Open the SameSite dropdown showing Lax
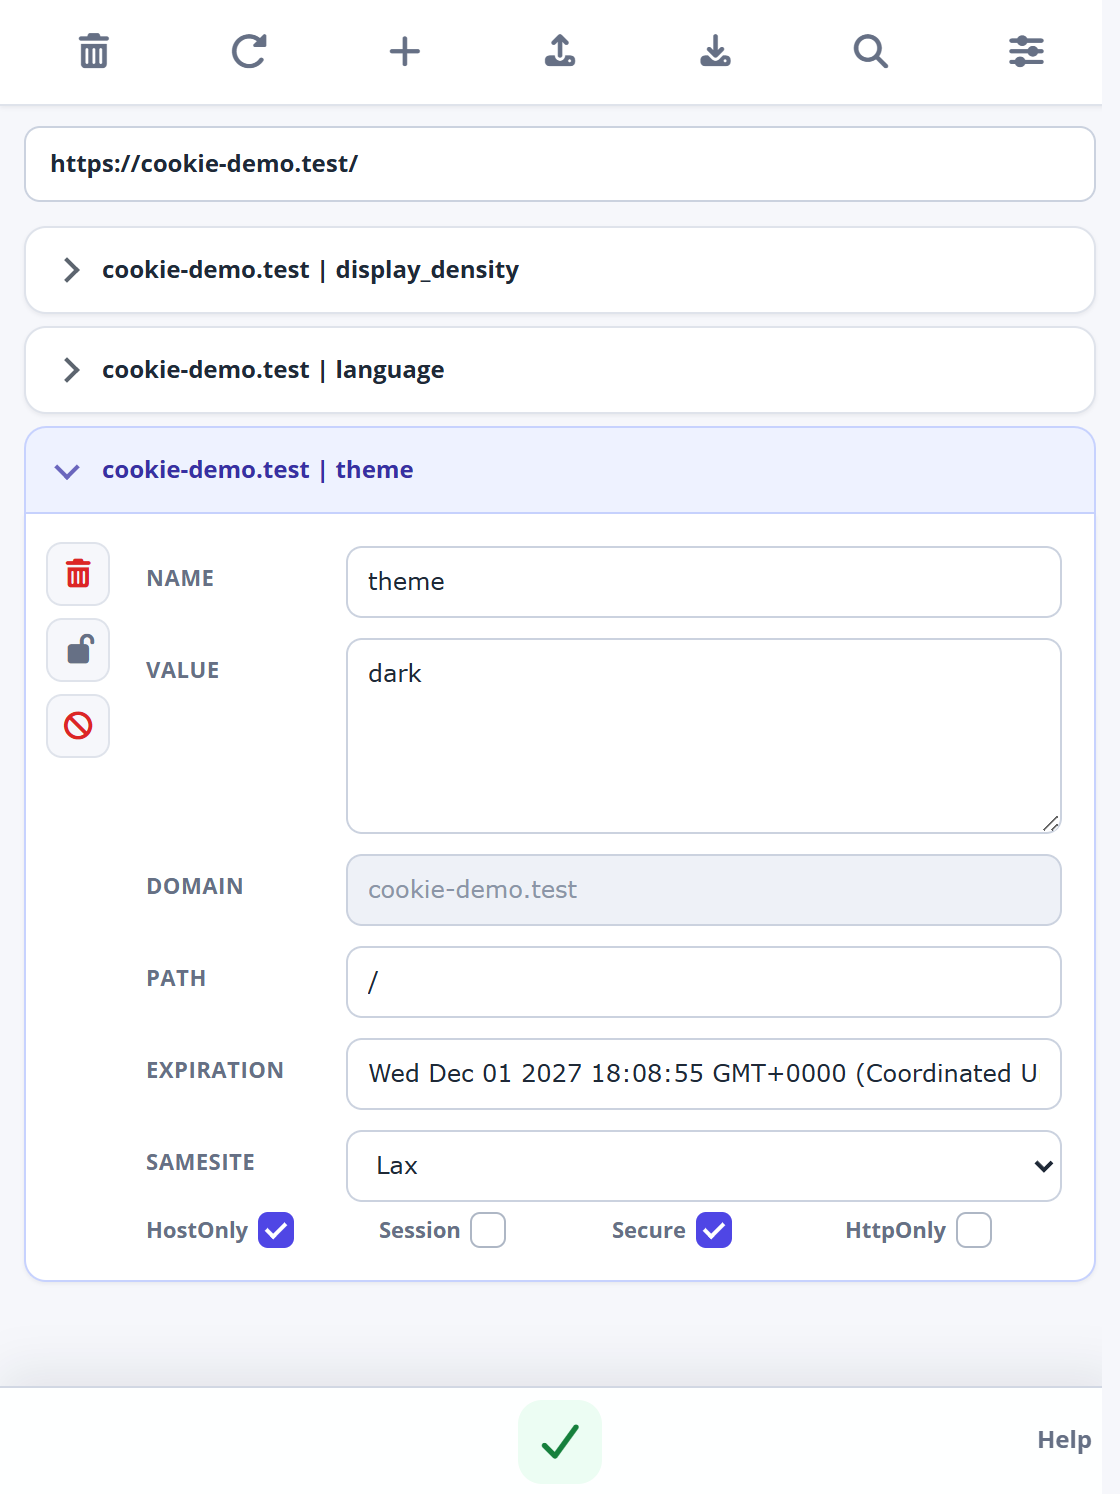 (704, 1166)
